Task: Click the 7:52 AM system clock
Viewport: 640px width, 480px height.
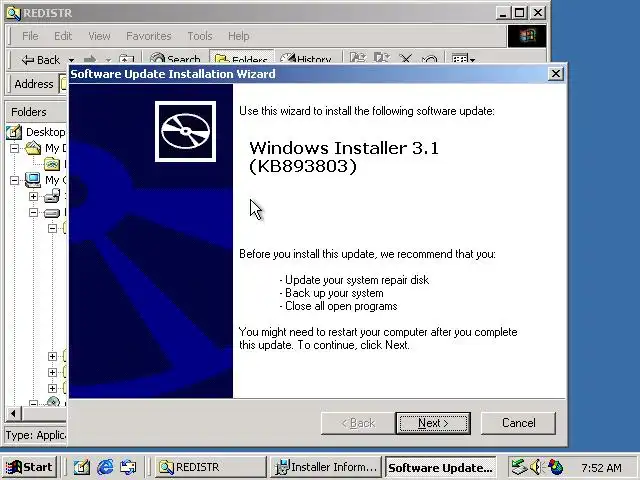Action: tap(601, 468)
